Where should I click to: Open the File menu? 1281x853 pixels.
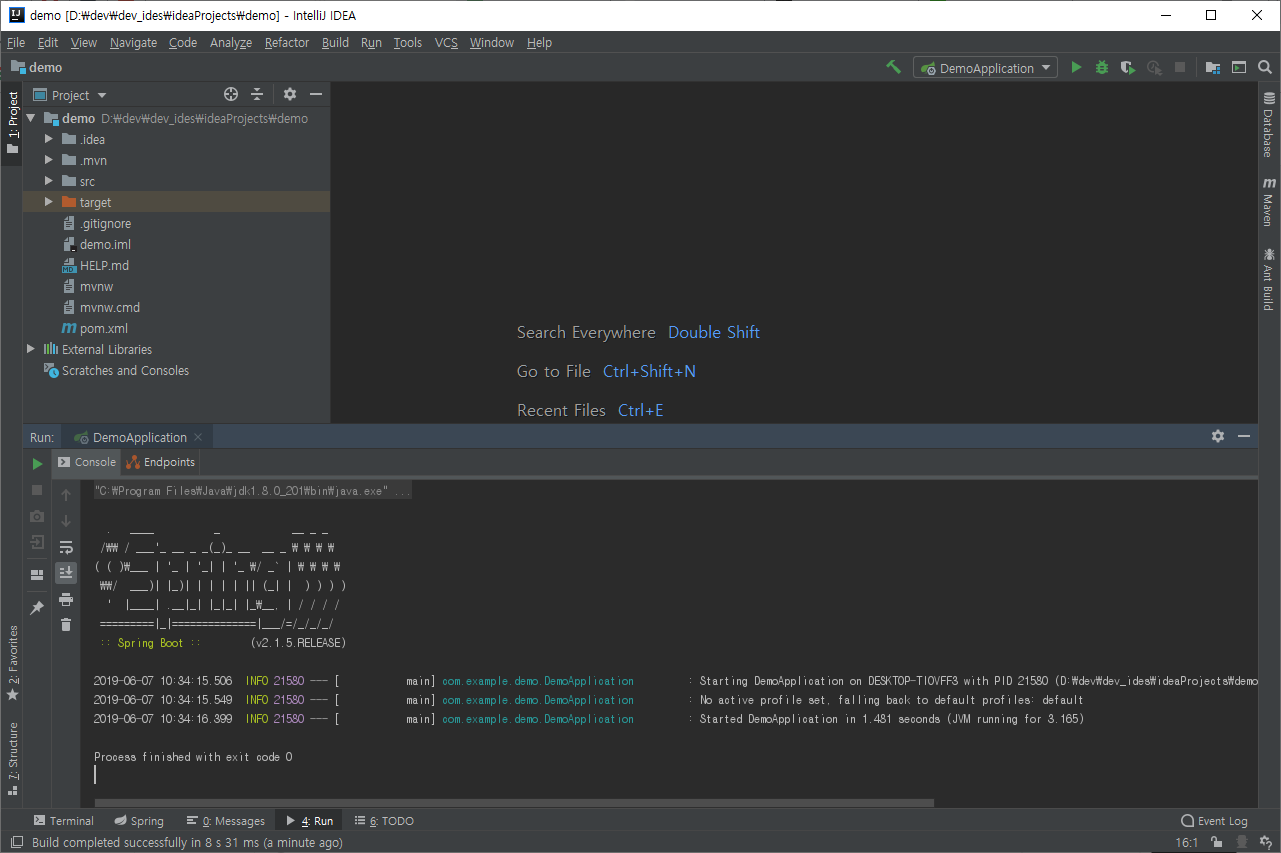15,42
